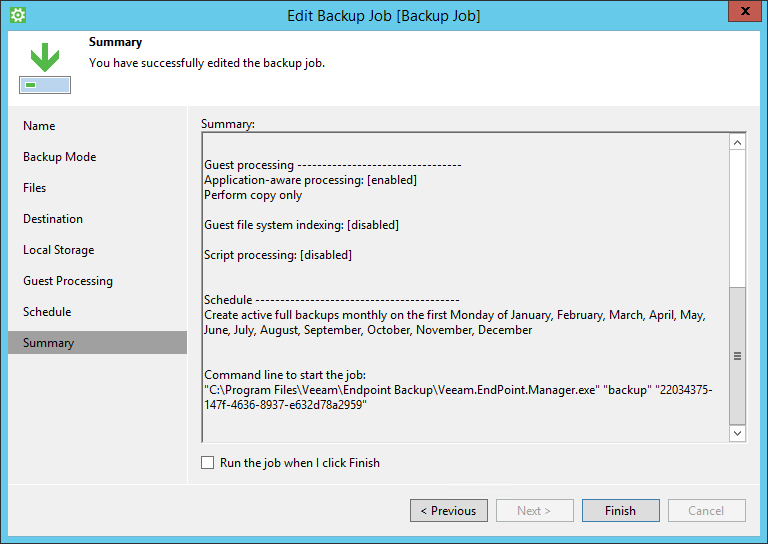768x544 pixels.
Task: Click the 'Command line to start the job:' text
Action: (285, 375)
